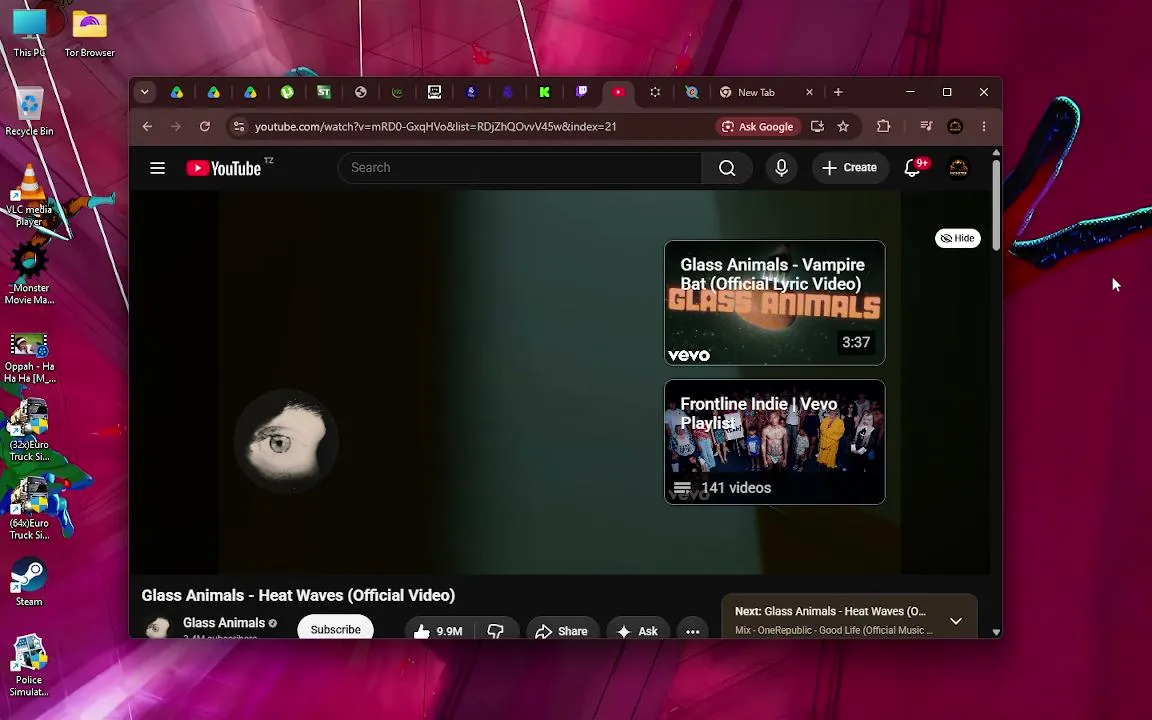Select (64x)Euro Truck Simulator shortcut
The height and width of the screenshot is (720, 1152).
(x=29, y=508)
